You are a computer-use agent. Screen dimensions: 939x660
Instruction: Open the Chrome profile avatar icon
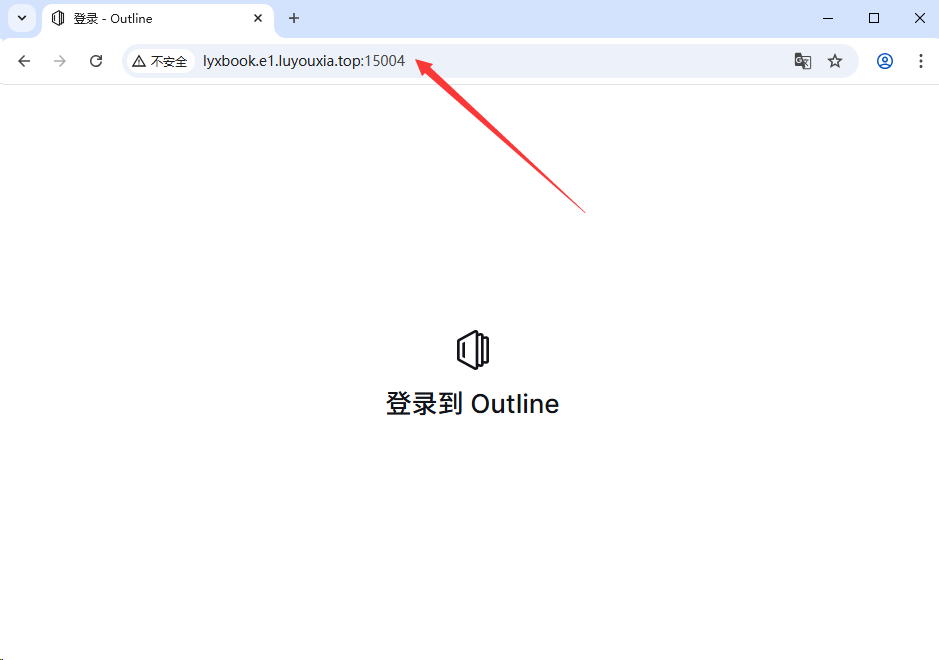click(x=885, y=61)
